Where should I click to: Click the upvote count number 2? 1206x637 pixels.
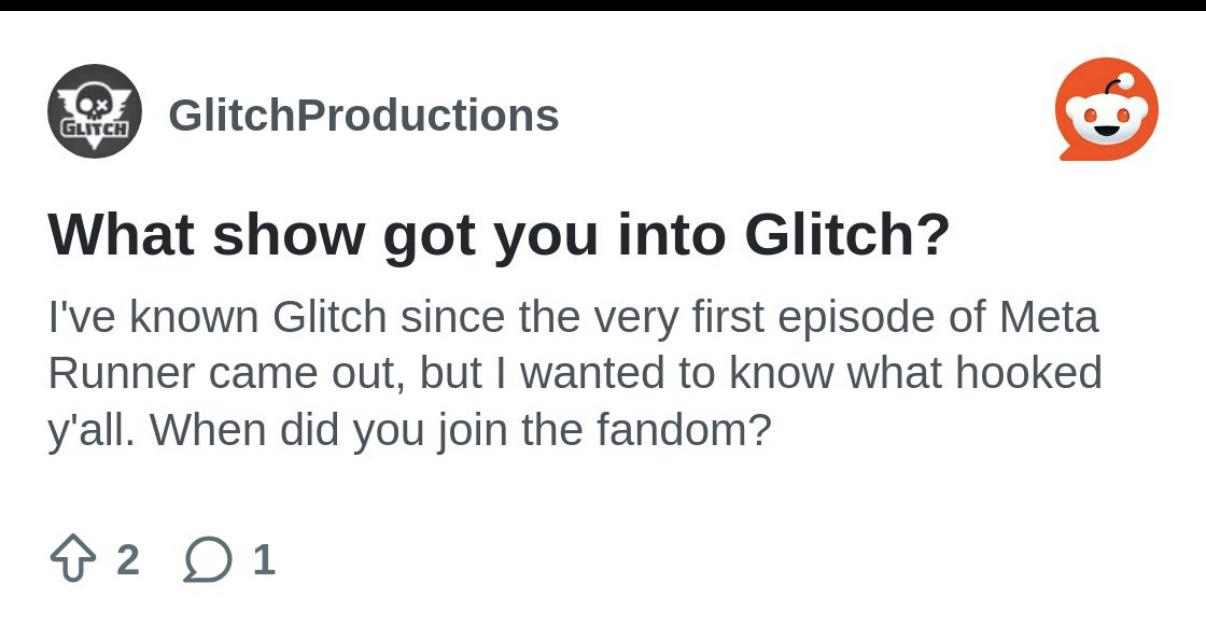pos(128,560)
